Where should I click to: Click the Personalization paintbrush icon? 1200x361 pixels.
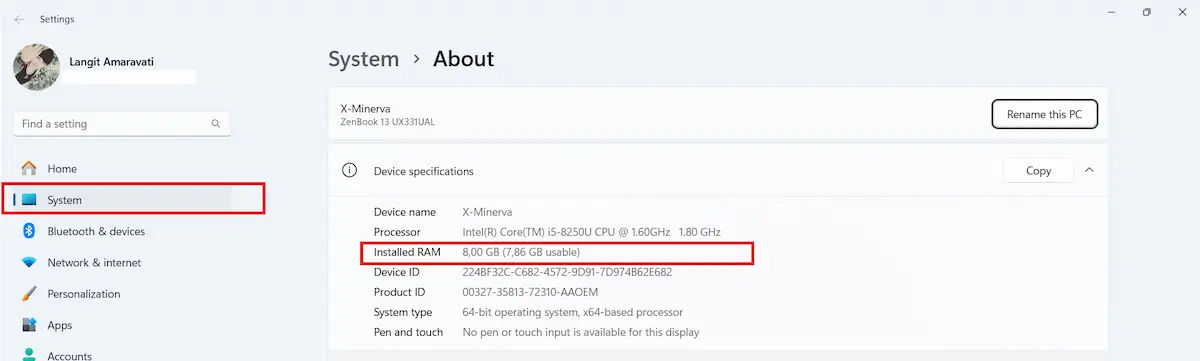pyautogui.click(x=29, y=294)
